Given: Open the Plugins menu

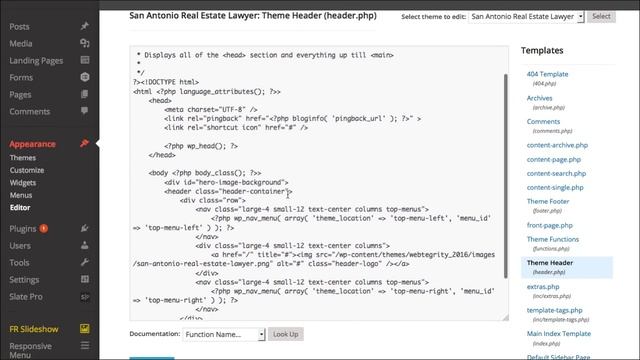Looking at the screenshot, I should (22, 229).
